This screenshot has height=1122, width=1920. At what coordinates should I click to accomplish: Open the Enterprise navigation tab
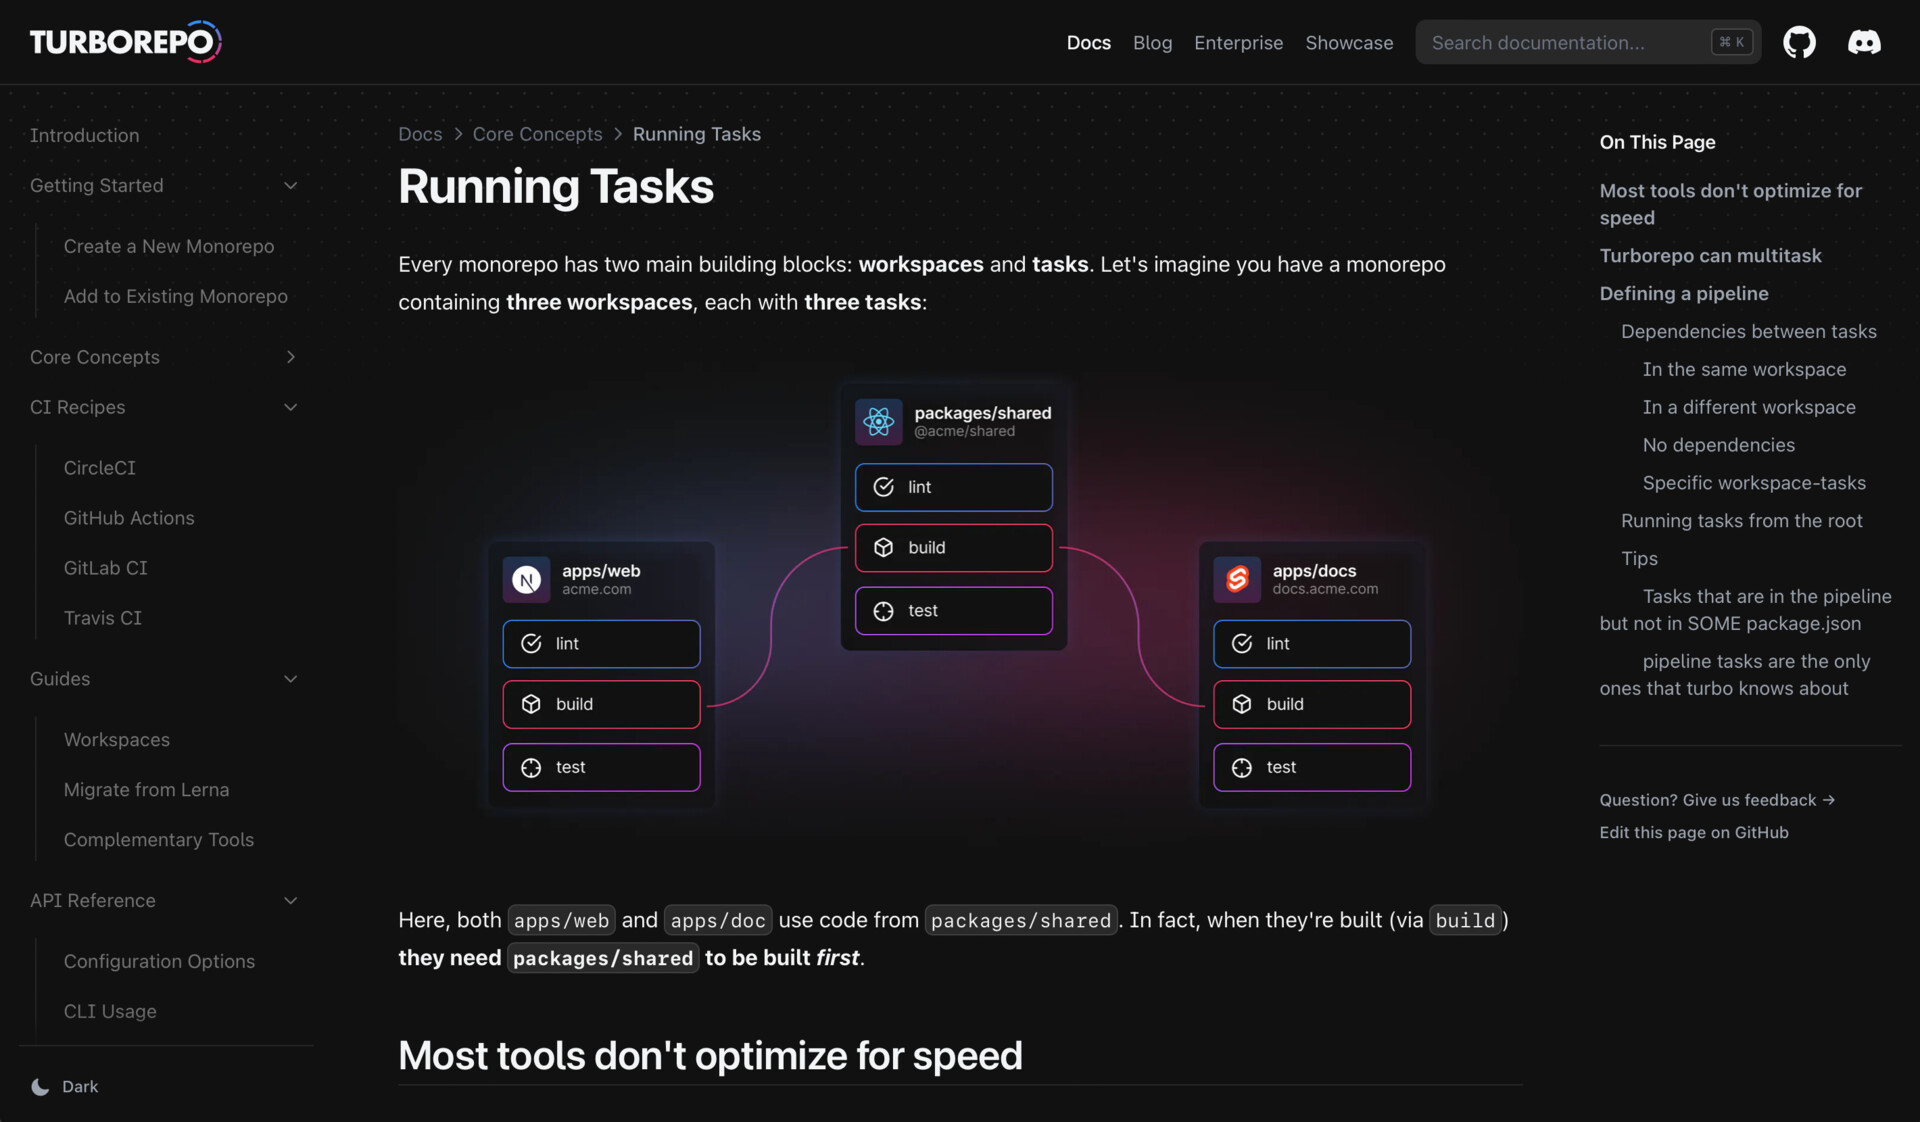click(x=1238, y=43)
